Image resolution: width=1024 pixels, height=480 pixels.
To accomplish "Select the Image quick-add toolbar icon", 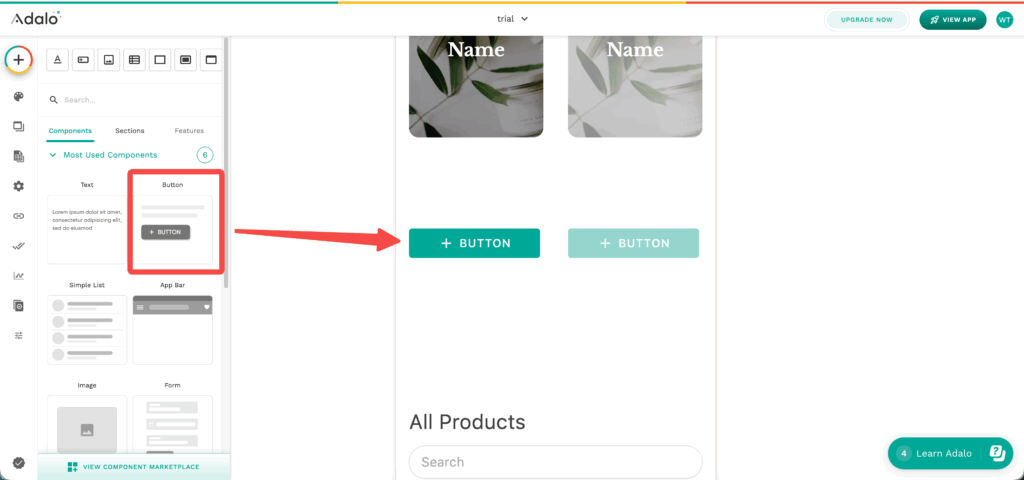I will [109, 60].
